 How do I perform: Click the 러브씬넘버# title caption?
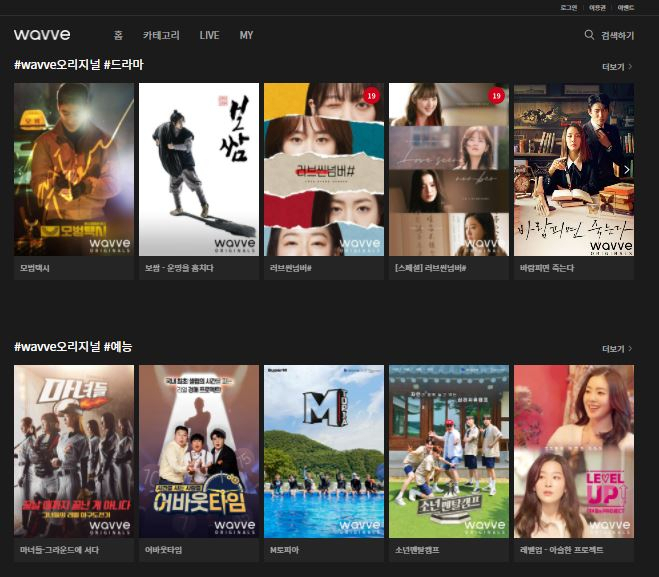(290, 268)
